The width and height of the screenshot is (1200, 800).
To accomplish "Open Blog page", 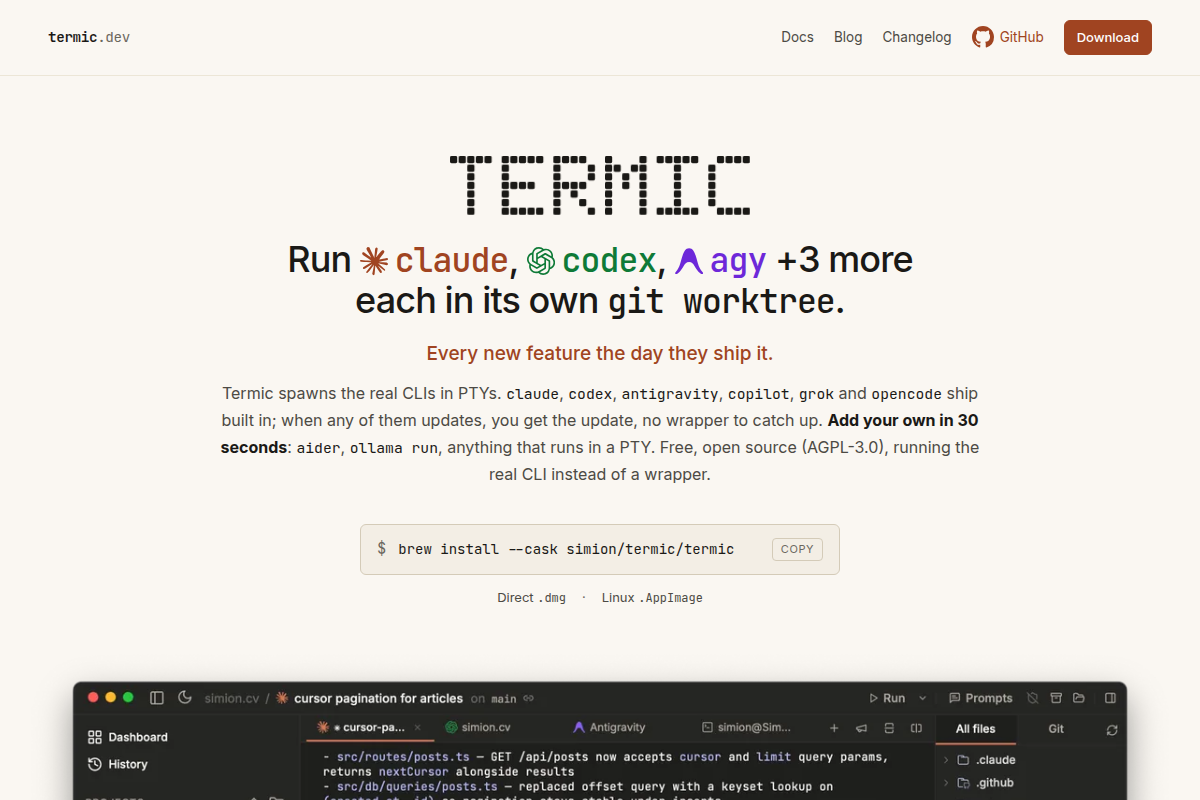I will [x=848, y=37].
